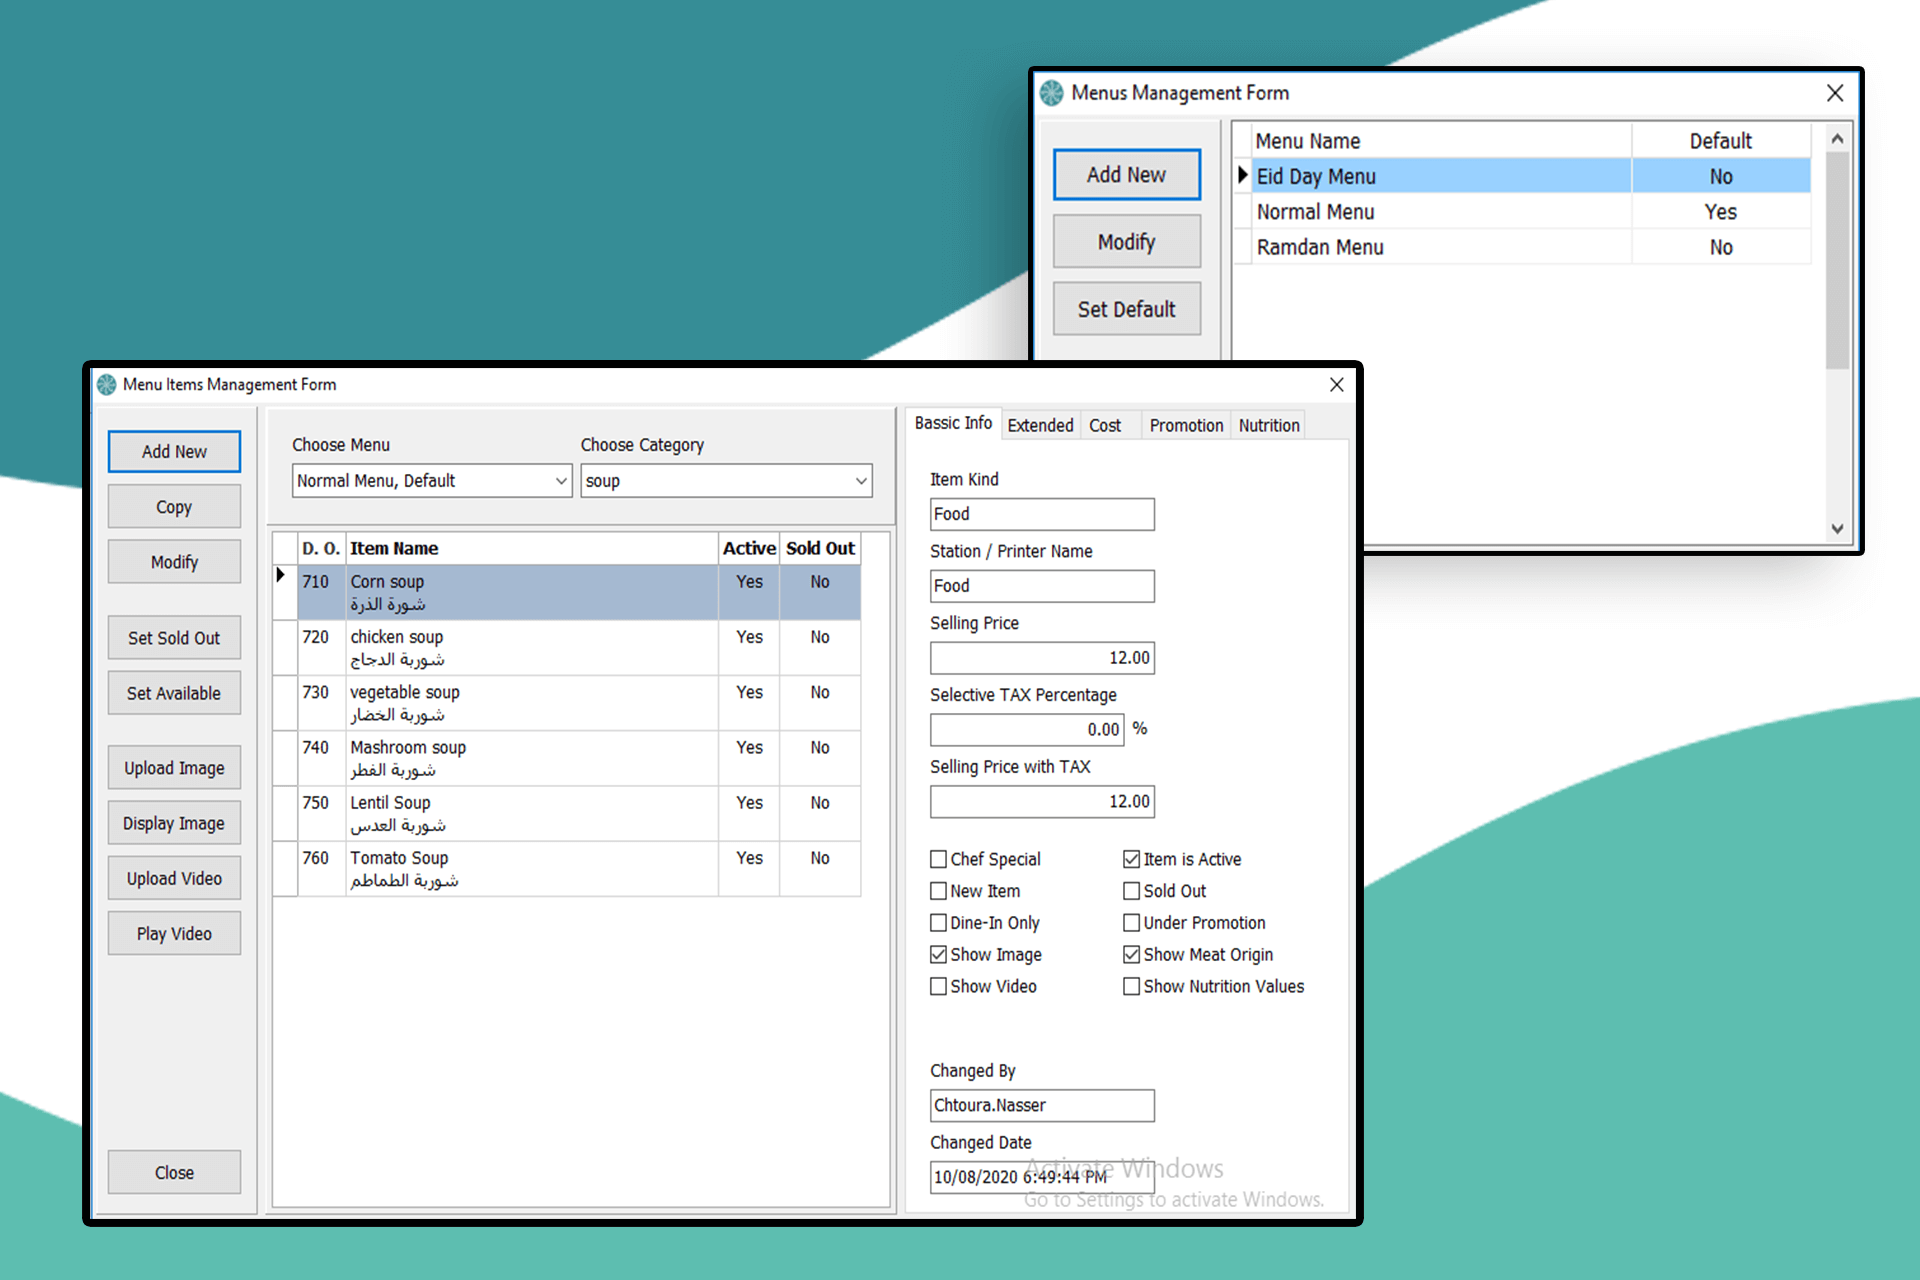Switch to the Extended tab

click(x=1040, y=424)
